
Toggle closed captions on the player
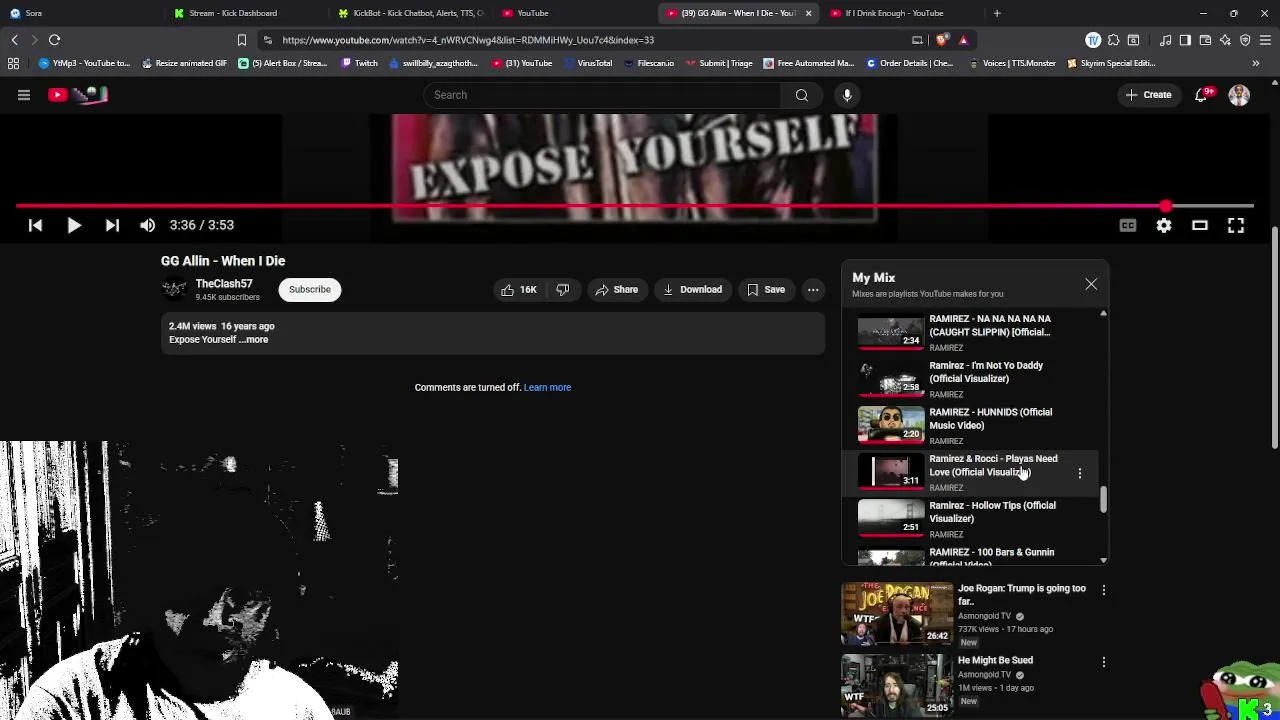[1128, 226]
